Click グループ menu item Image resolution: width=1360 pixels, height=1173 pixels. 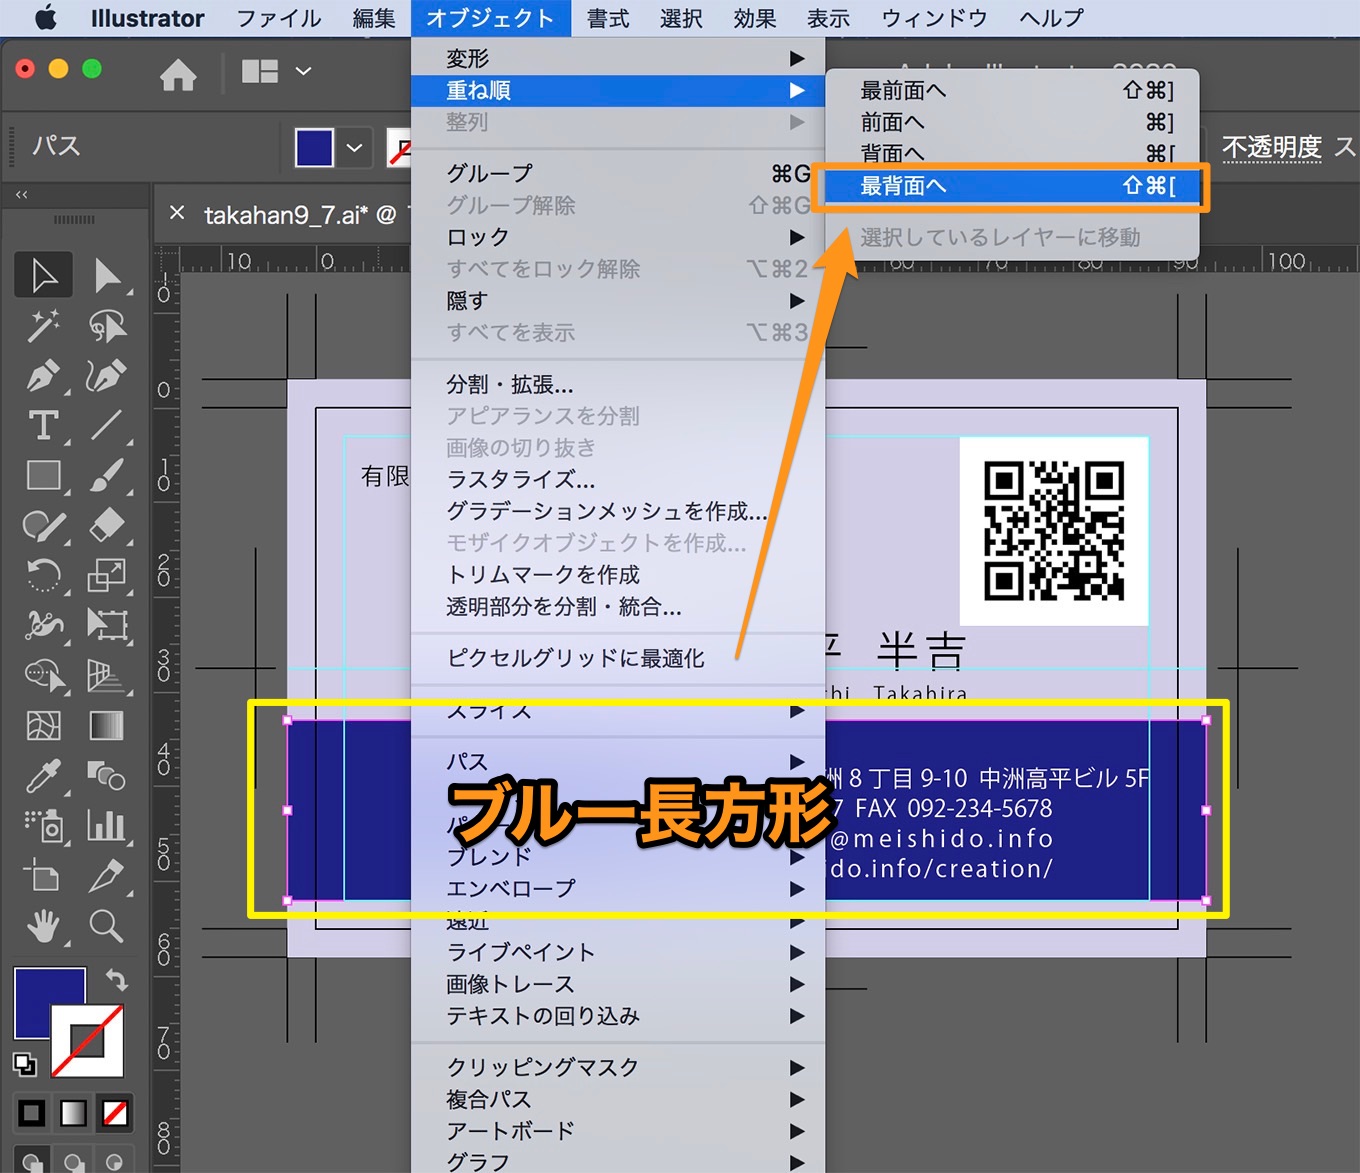point(618,173)
